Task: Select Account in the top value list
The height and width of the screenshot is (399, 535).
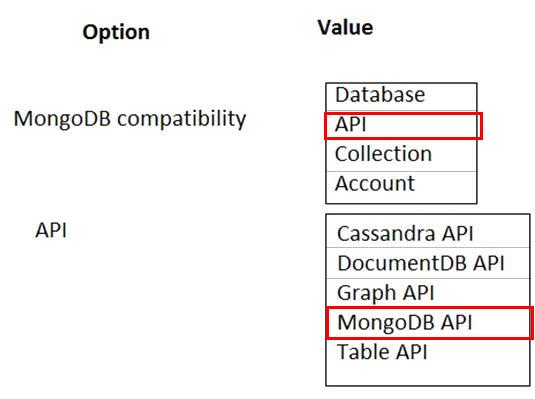Action: [x=401, y=187]
